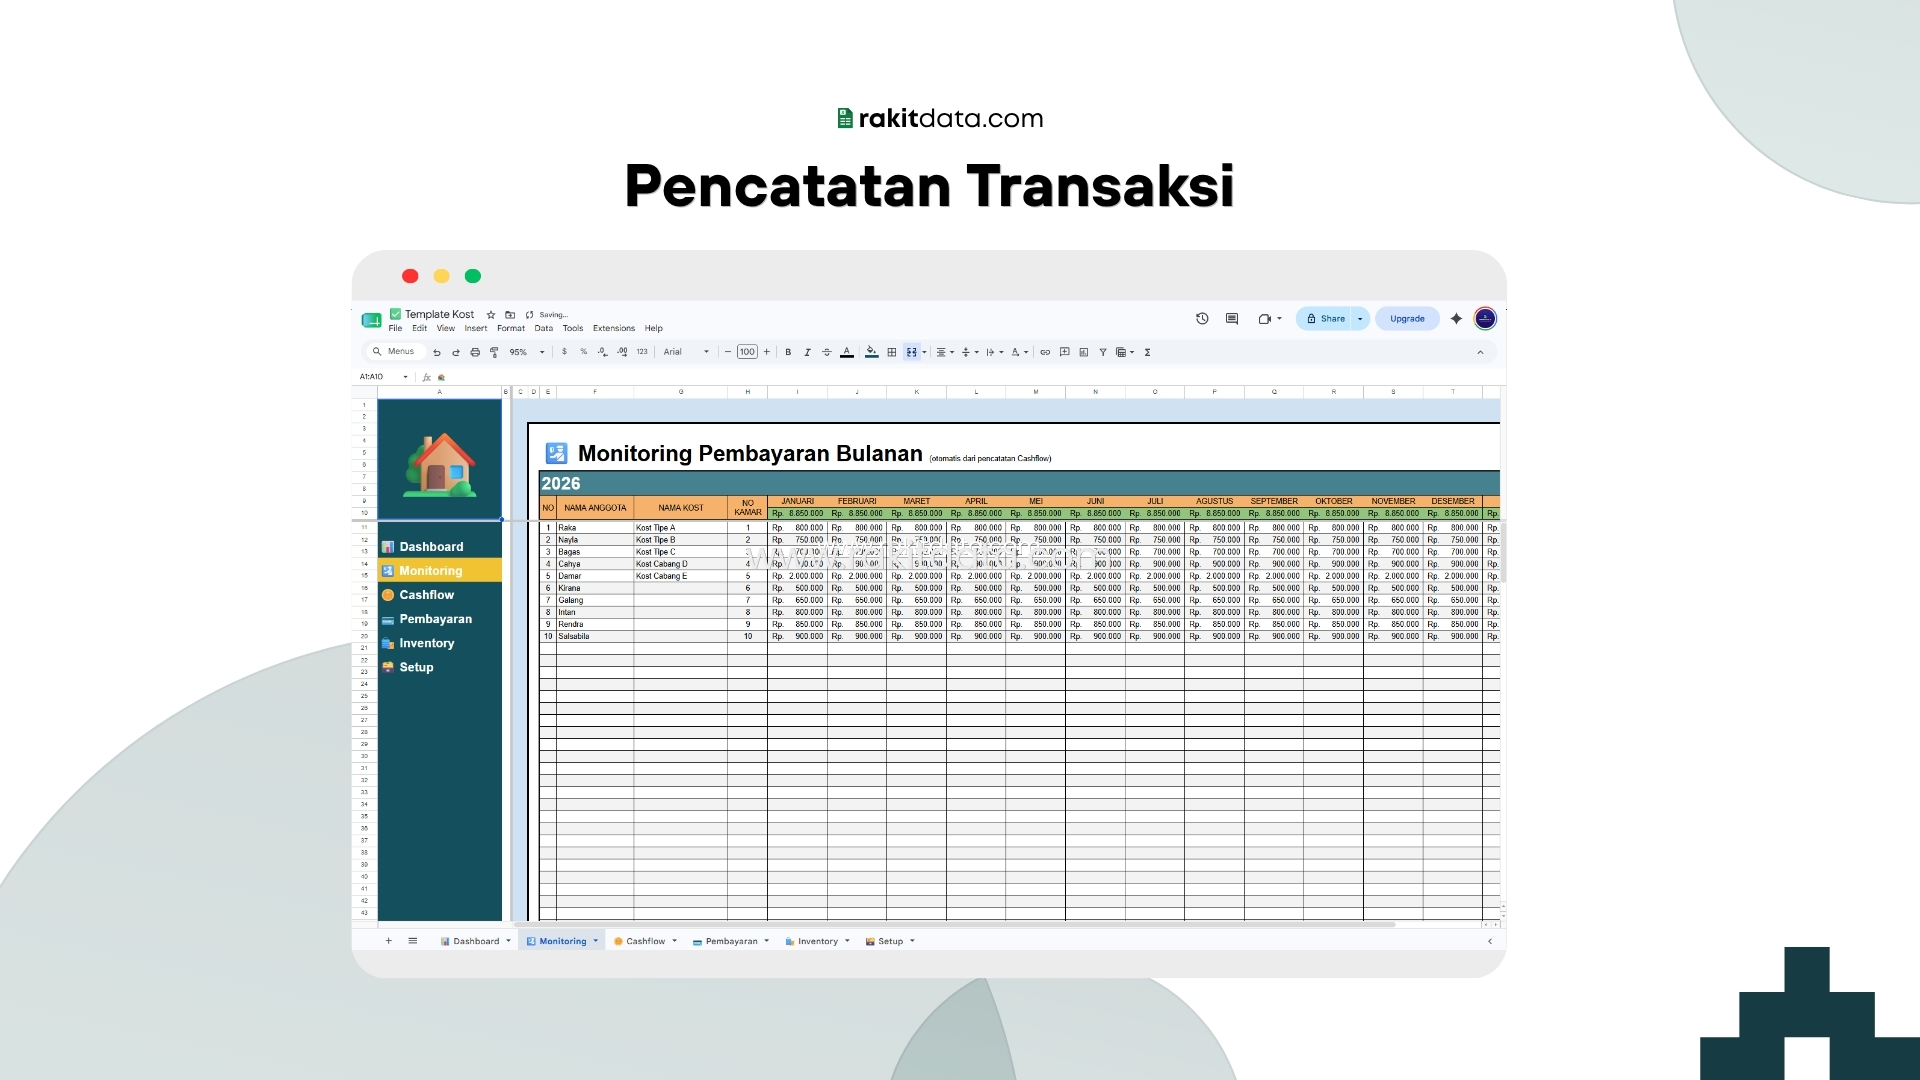Viewport: 1920px width, 1080px height.
Task: Go to Sheets home logo
Action: (x=371, y=320)
